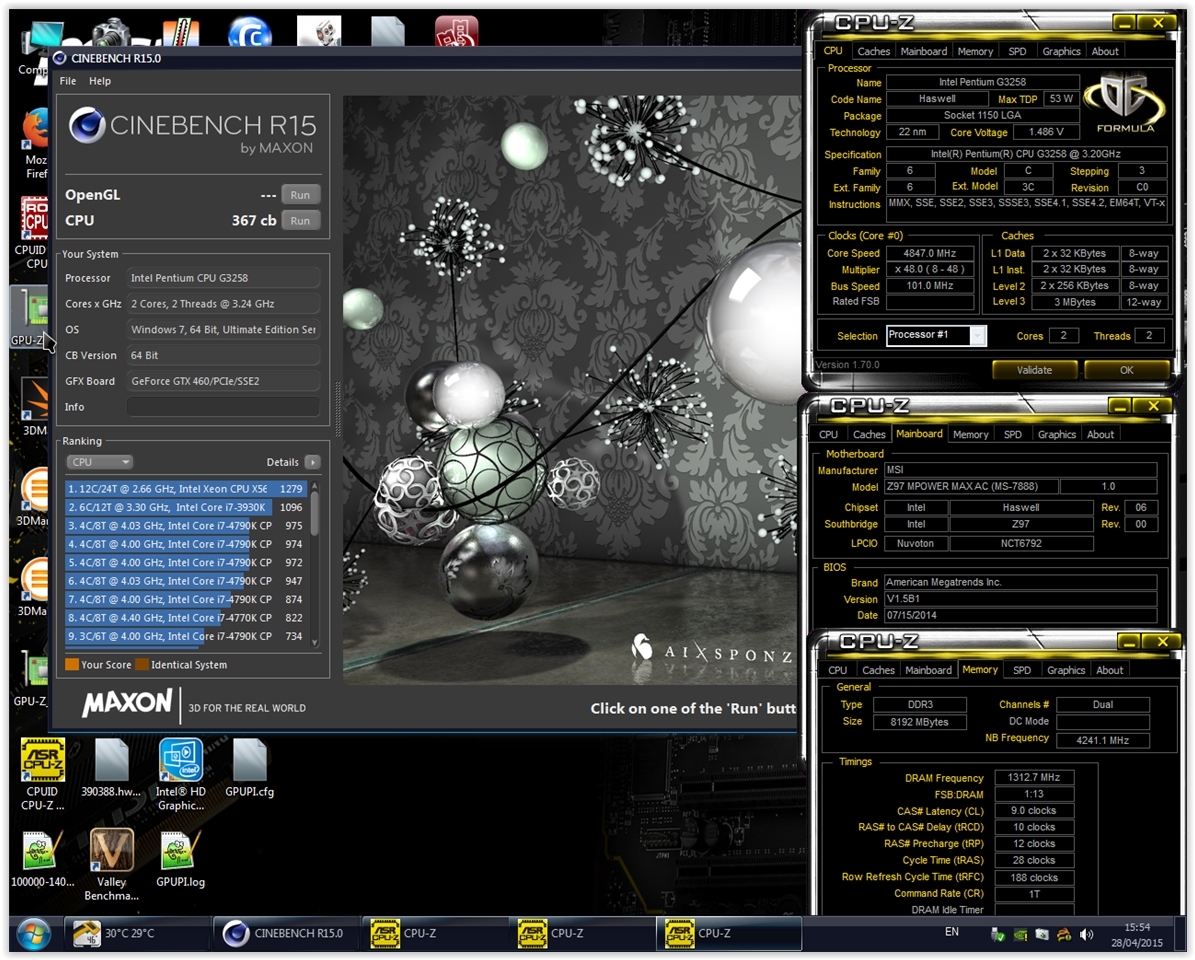Select CPU tab in bottom CPU-Z window
This screenshot has width=1195, height=960.
click(838, 670)
